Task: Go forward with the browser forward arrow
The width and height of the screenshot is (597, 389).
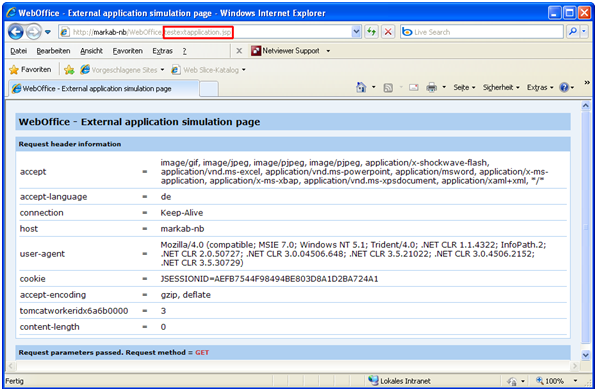Action: 34,32
